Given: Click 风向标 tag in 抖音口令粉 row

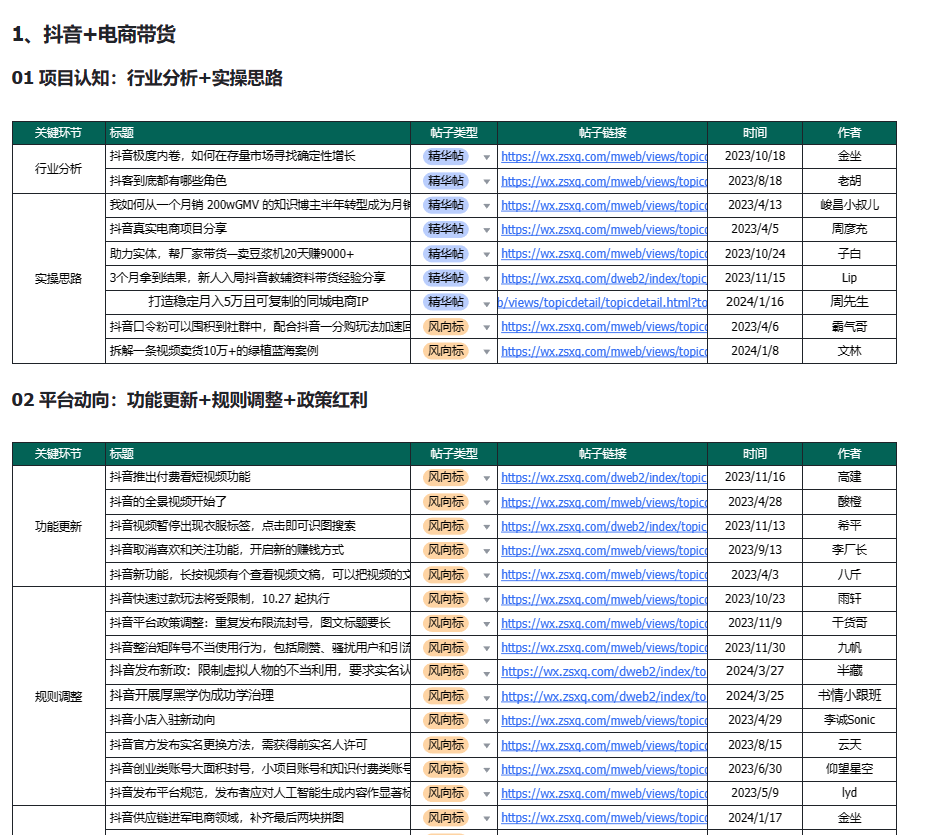Looking at the screenshot, I should click(446, 327).
